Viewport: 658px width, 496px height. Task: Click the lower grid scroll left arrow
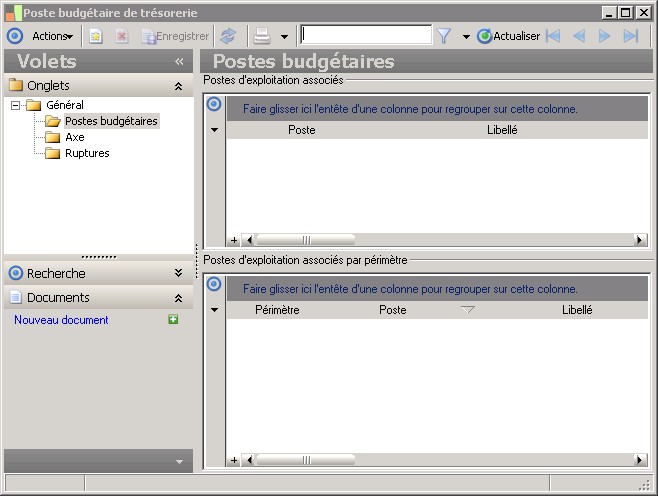(x=250, y=460)
